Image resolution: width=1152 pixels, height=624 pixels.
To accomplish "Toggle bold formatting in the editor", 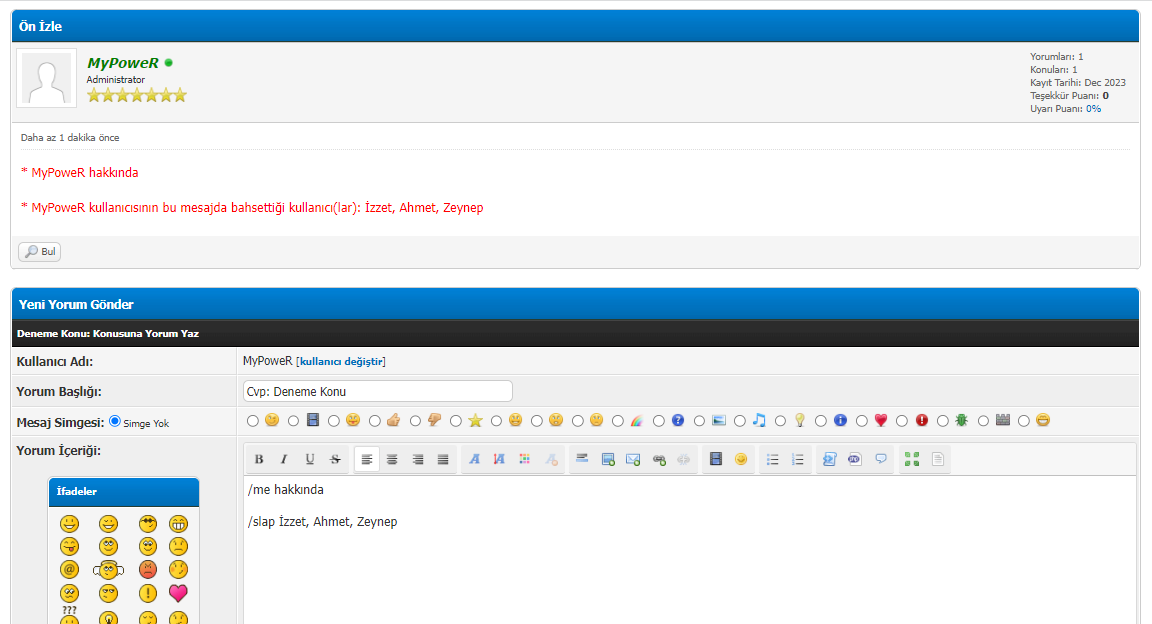I will (259, 459).
